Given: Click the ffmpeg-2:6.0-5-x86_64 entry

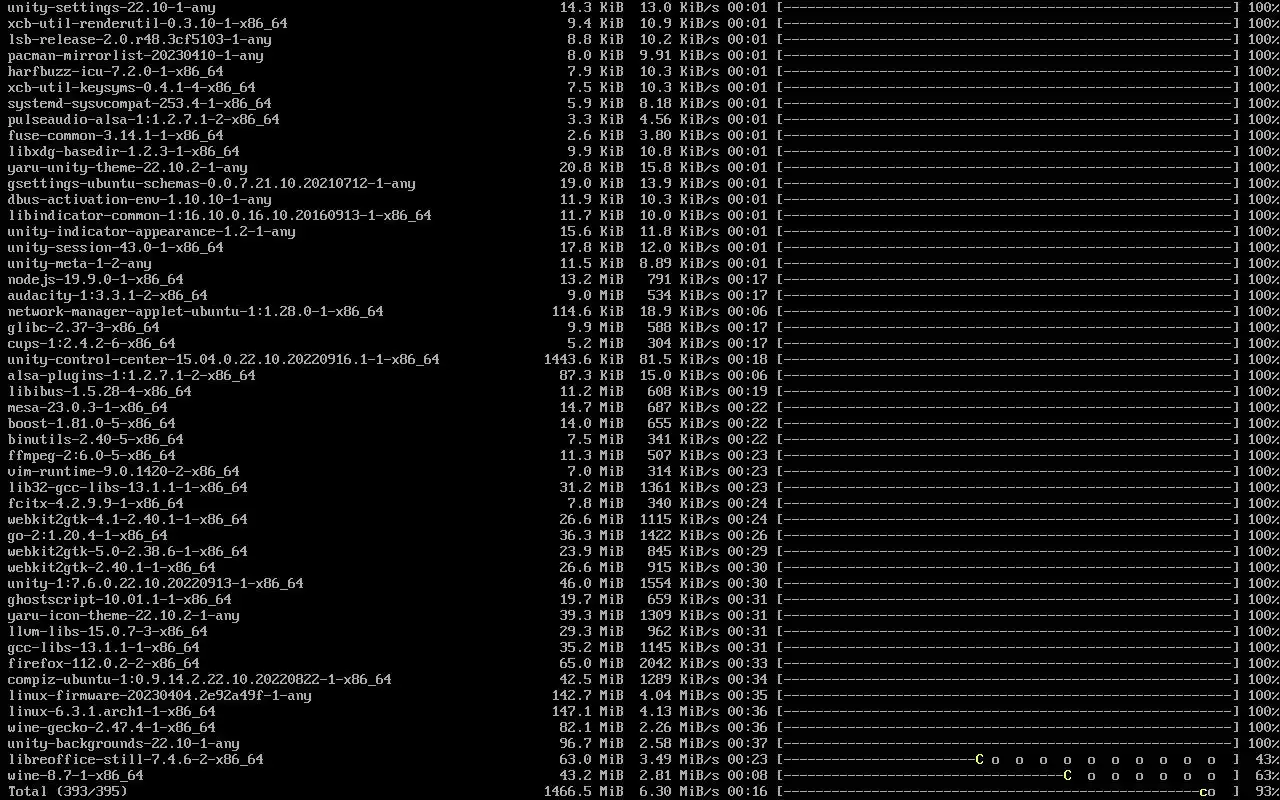Looking at the screenshot, I should tap(92, 455).
